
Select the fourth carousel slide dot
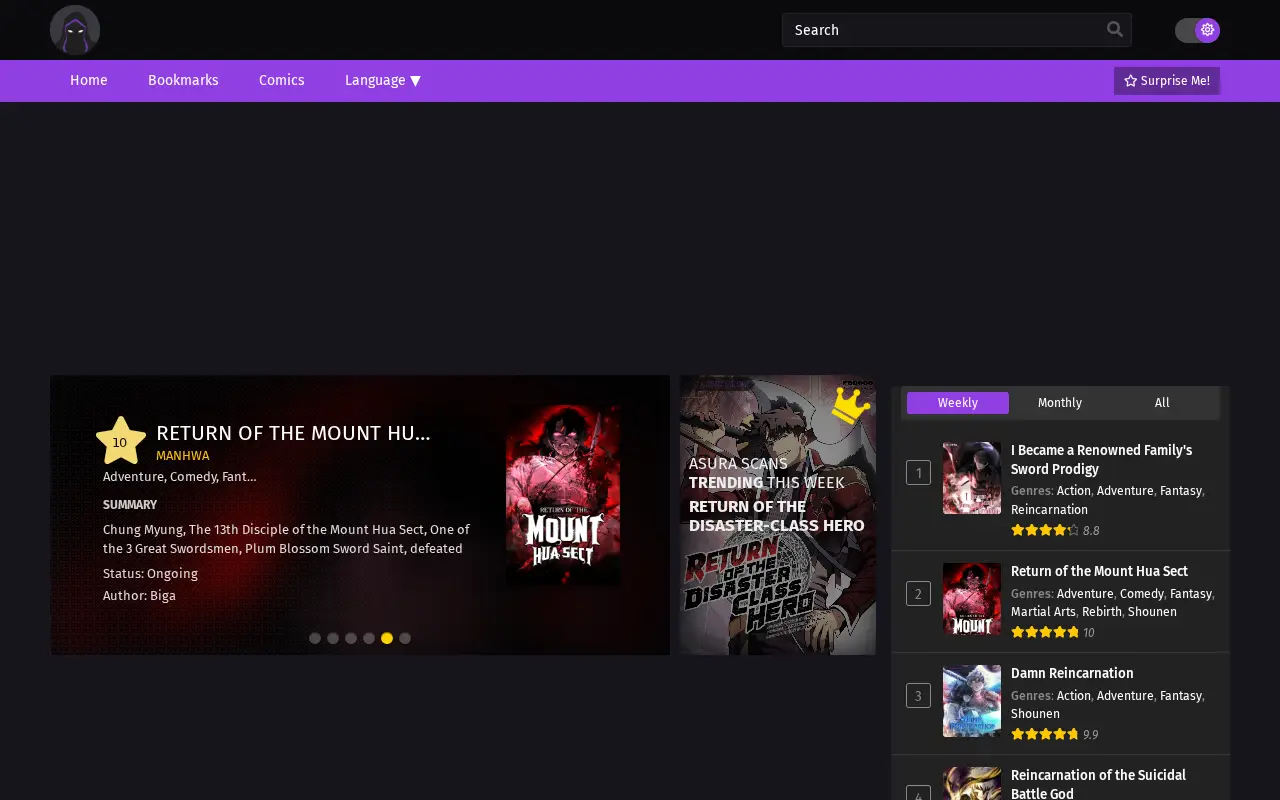(369, 638)
